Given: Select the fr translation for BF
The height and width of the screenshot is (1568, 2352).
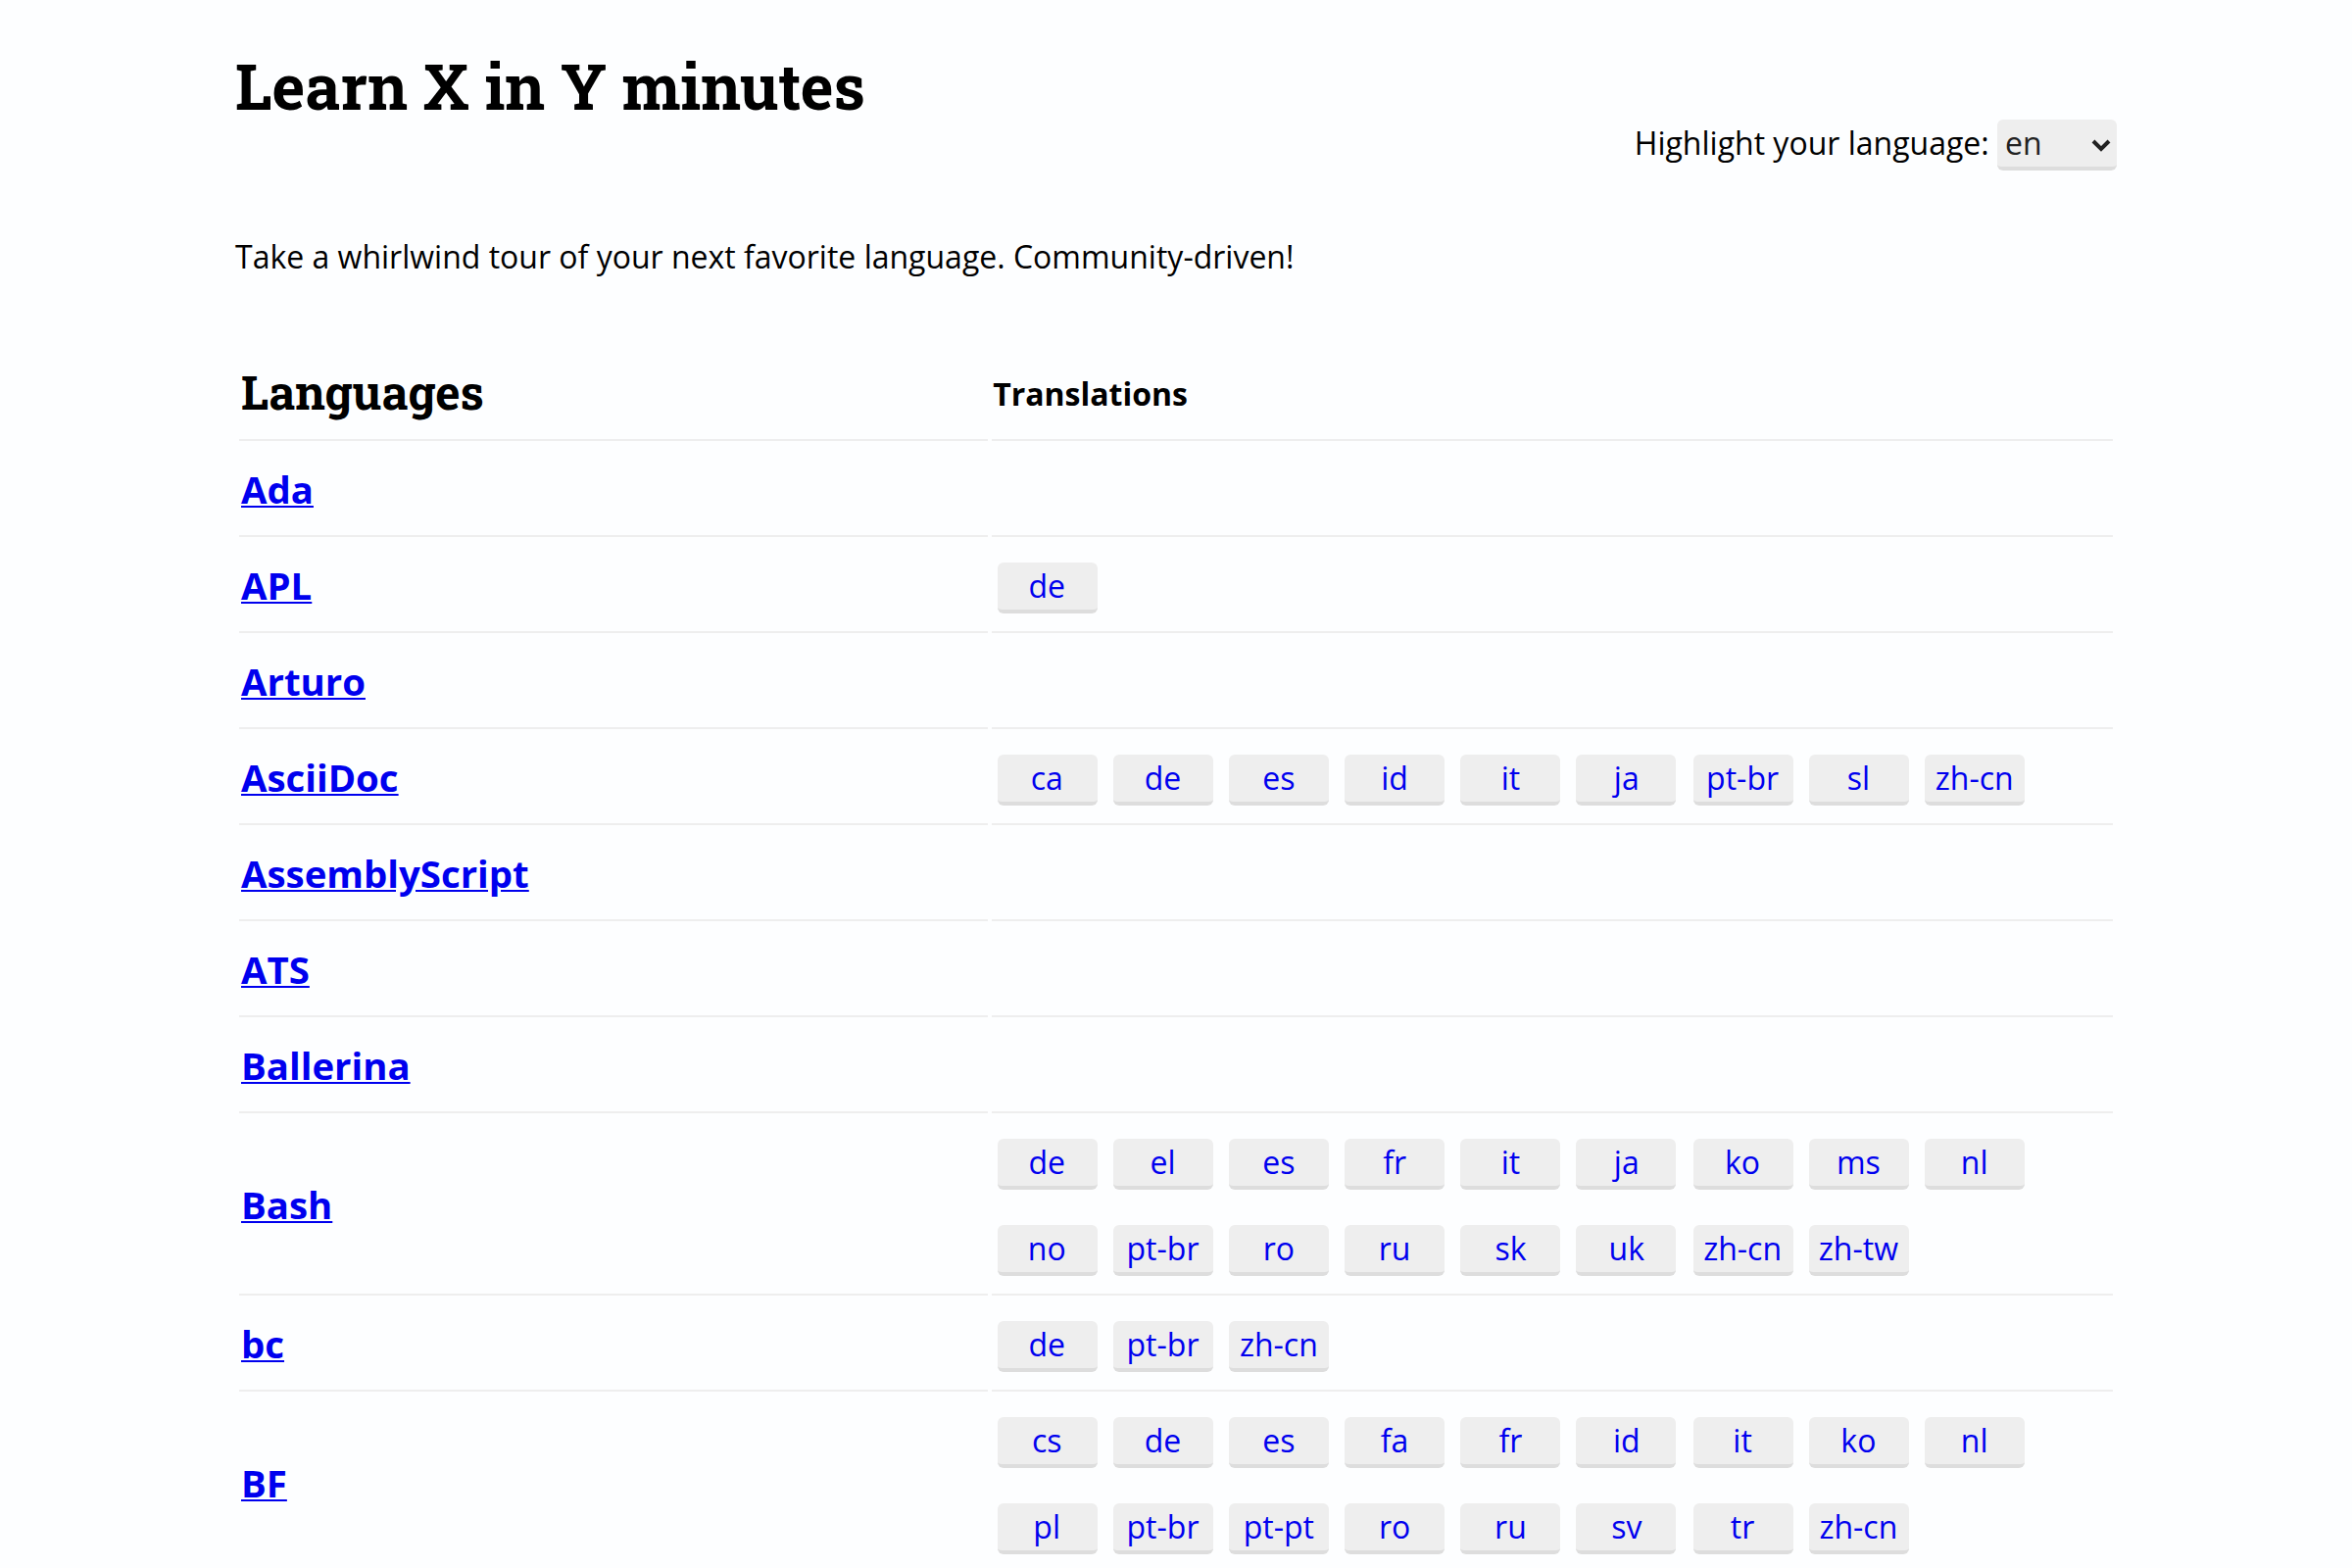Looking at the screenshot, I should [1510, 1441].
